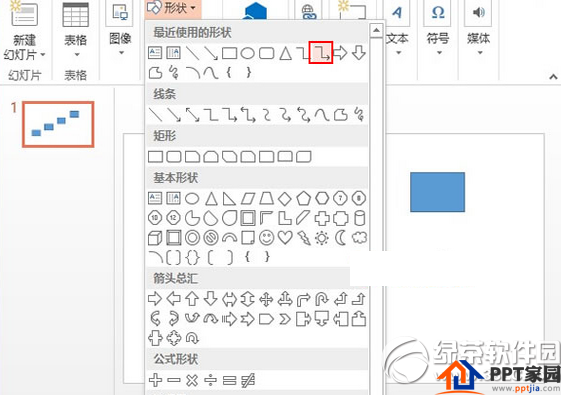Select slide 1 thumbnail
Screen dimensions: 561x395
pyautogui.click(x=58, y=125)
